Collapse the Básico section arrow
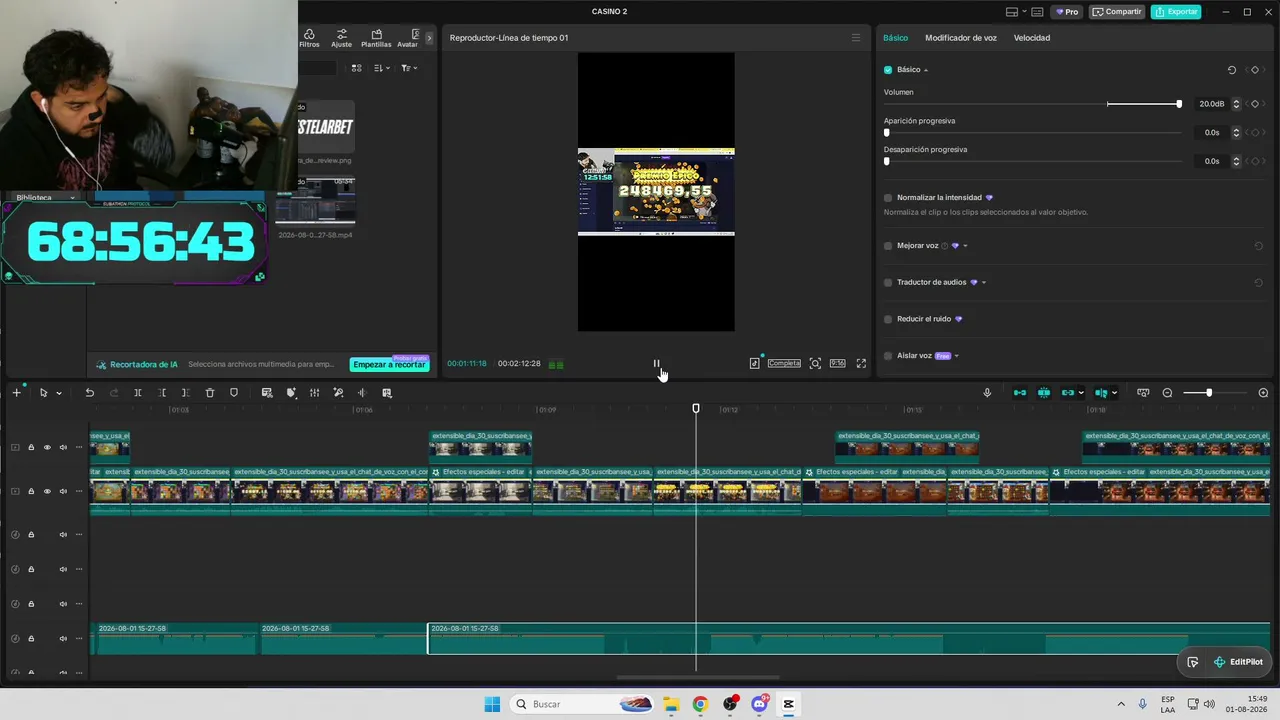The width and height of the screenshot is (1280, 720). (x=926, y=70)
